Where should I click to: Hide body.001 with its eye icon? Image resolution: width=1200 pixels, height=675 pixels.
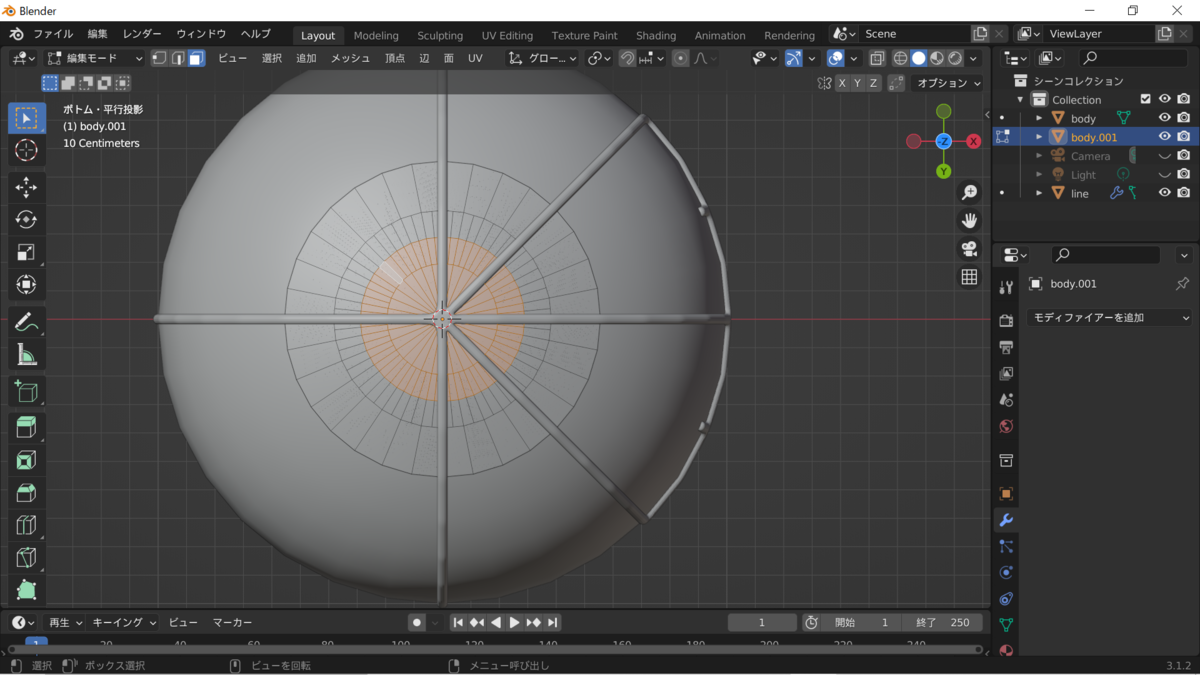click(1164, 137)
